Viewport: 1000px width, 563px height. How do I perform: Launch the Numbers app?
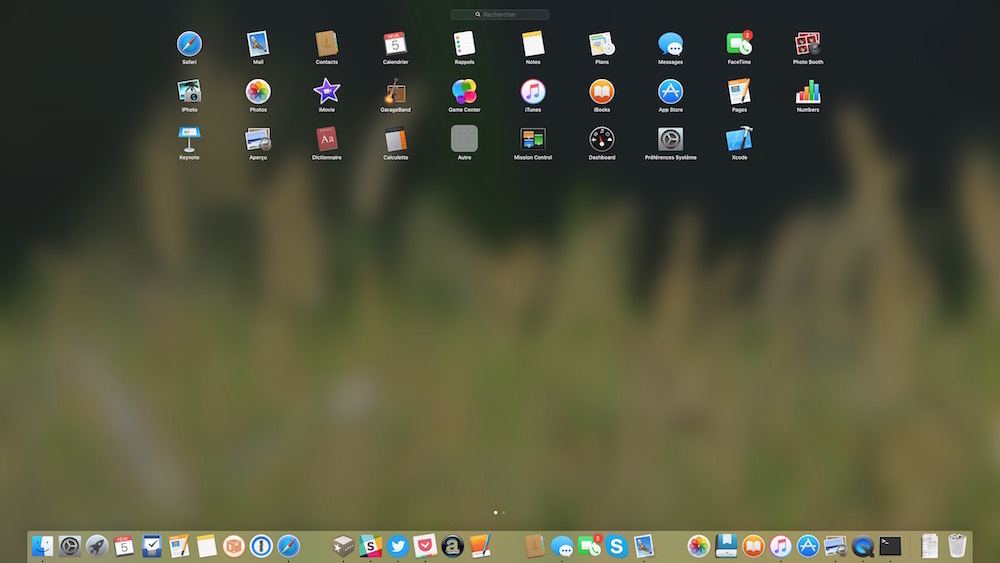[x=808, y=92]
